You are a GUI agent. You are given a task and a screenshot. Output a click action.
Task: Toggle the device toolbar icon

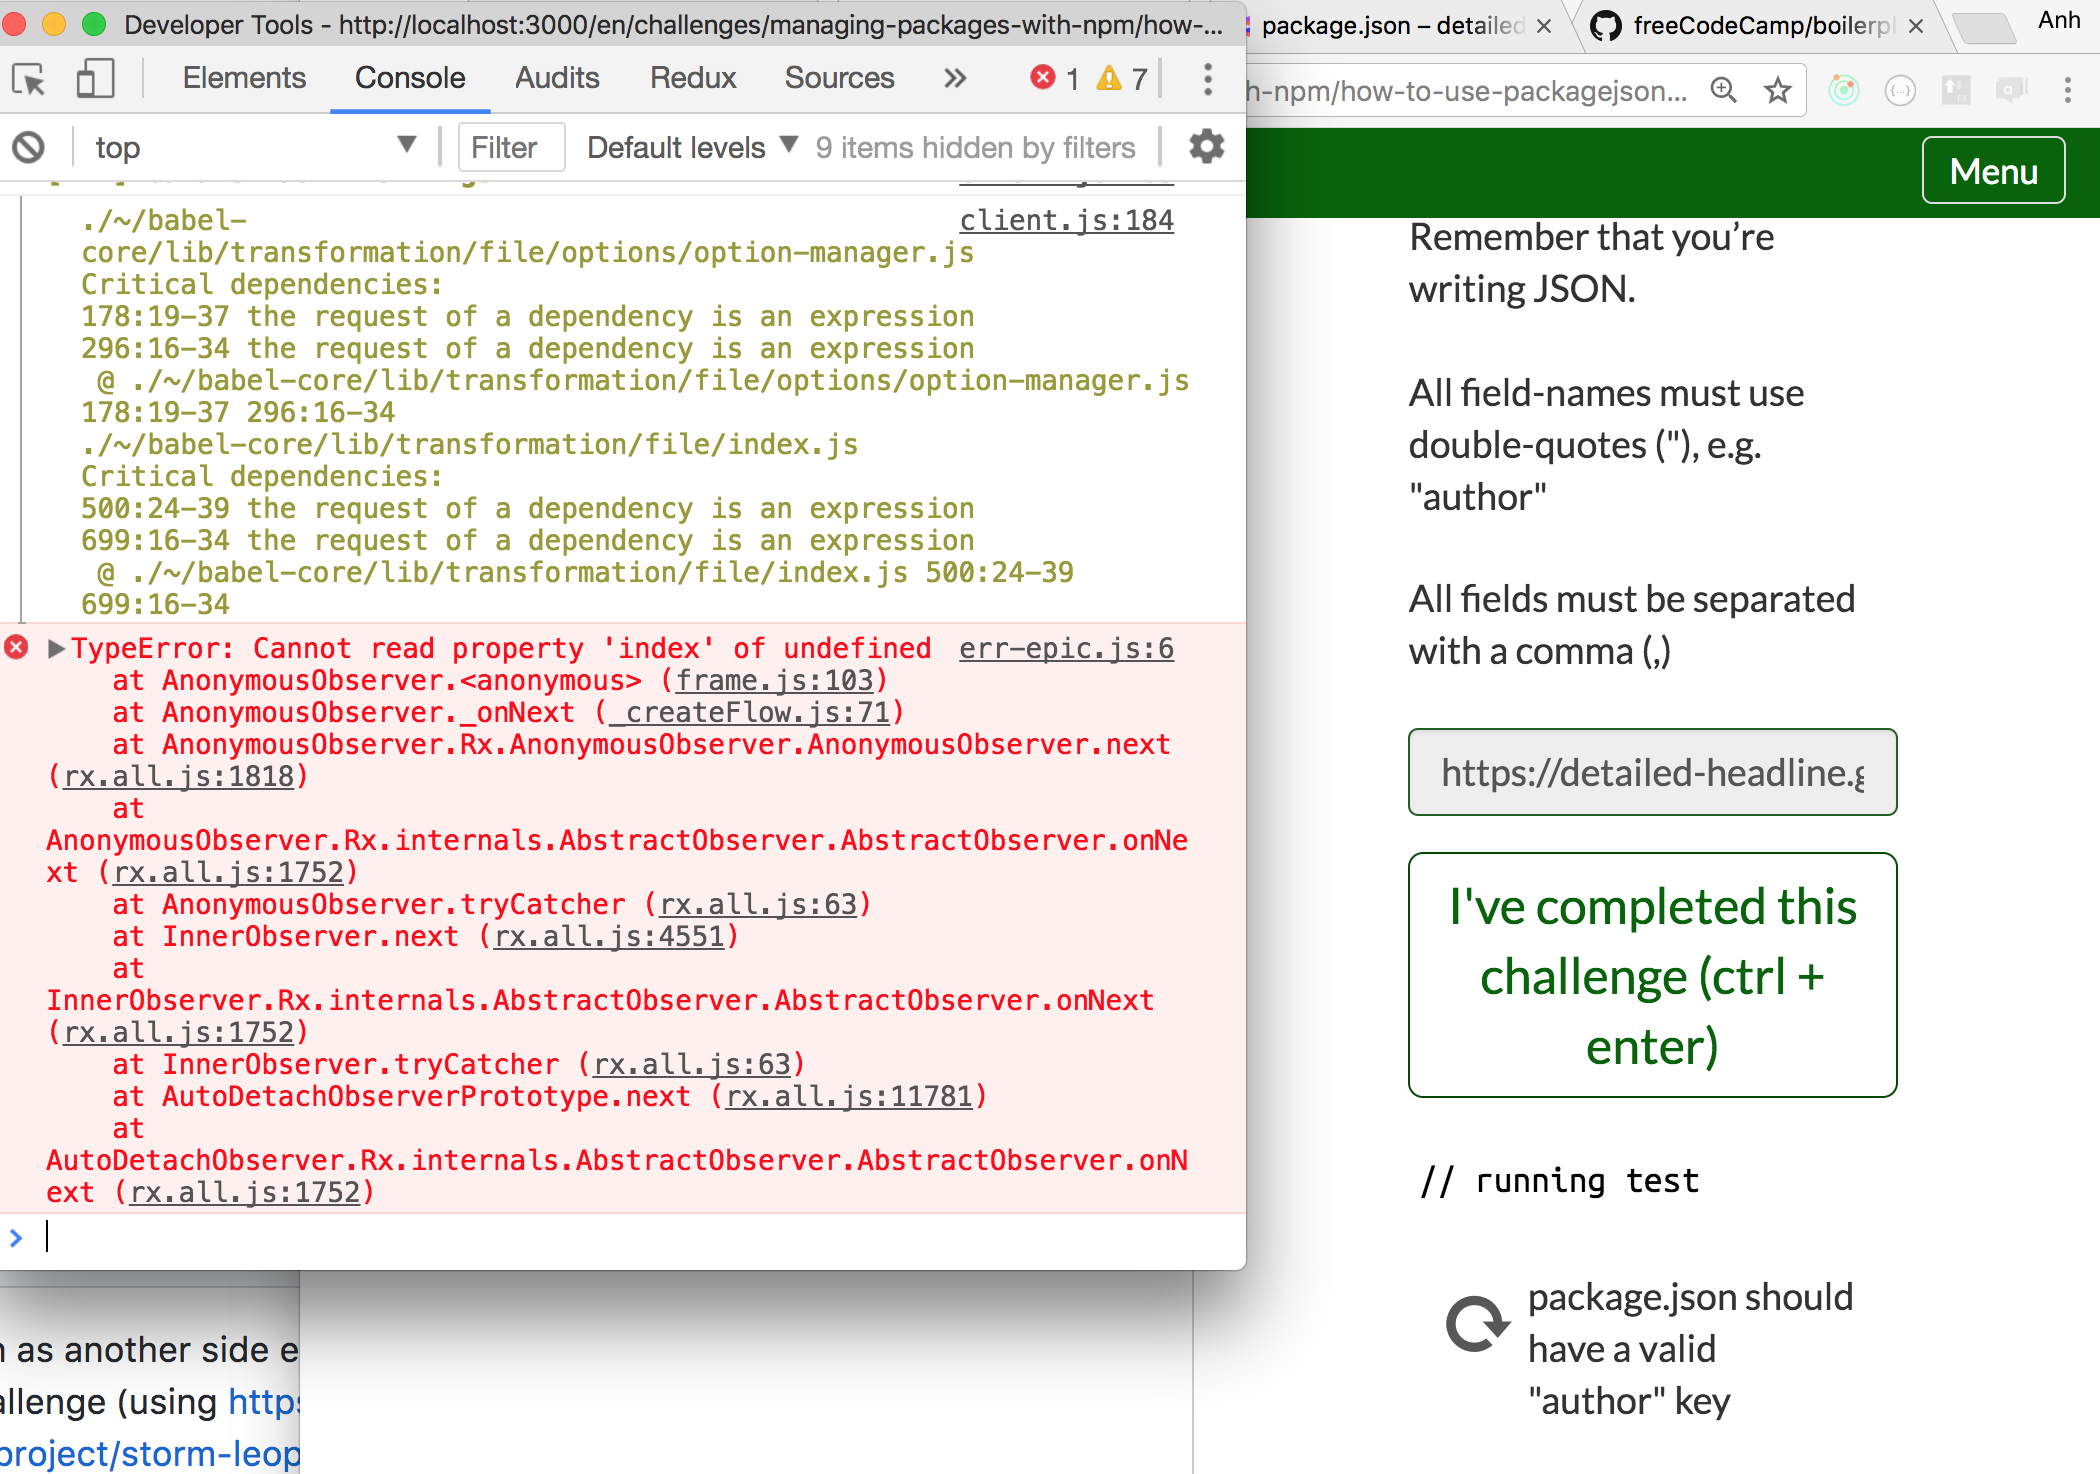pos(95,79)
